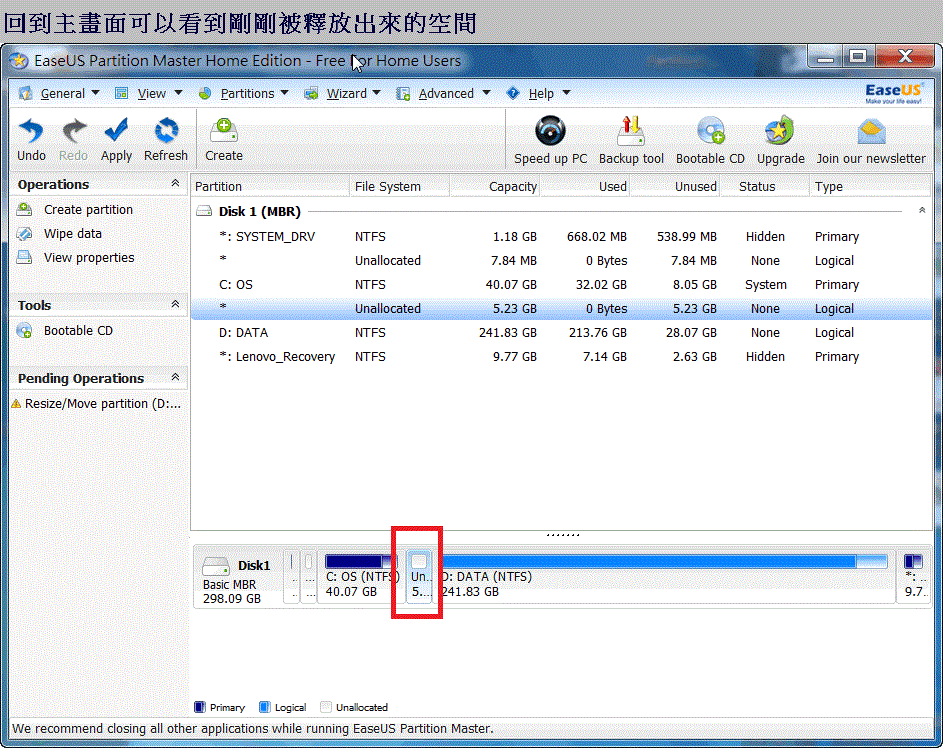Open the Speed up PC tool
The width and height of the screenshot is (943, 748).
tap(550, 130)
